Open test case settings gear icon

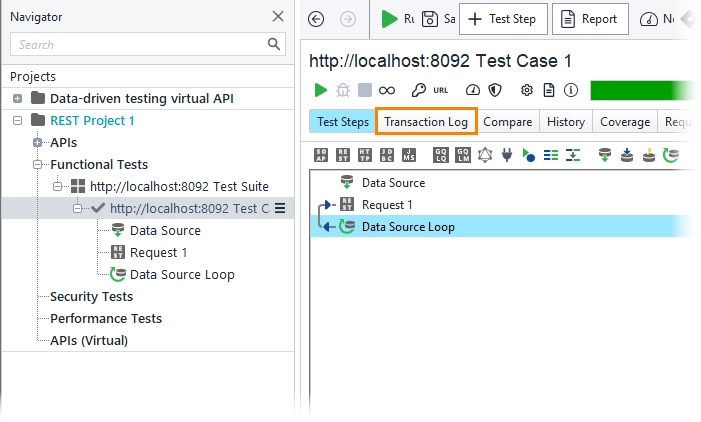pos(527,90)
